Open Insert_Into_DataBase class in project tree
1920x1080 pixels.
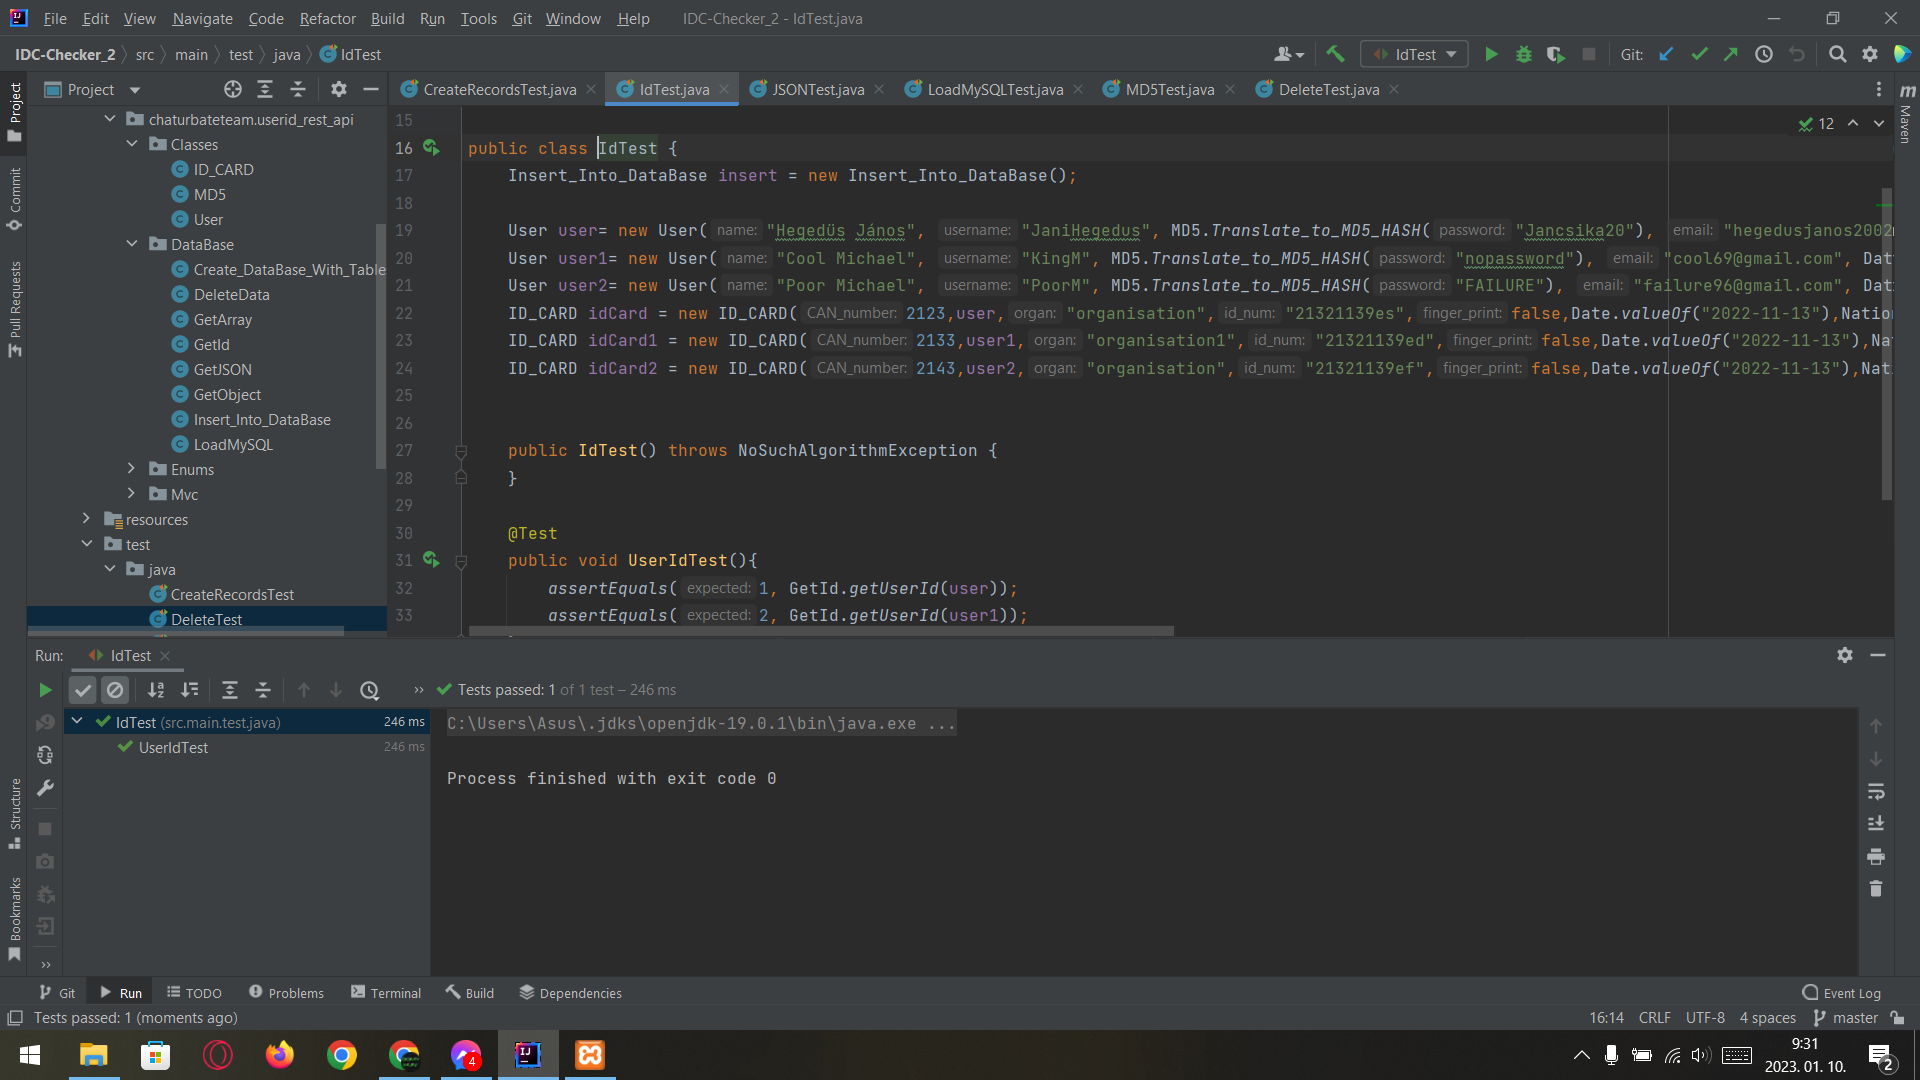coord(262,419)
